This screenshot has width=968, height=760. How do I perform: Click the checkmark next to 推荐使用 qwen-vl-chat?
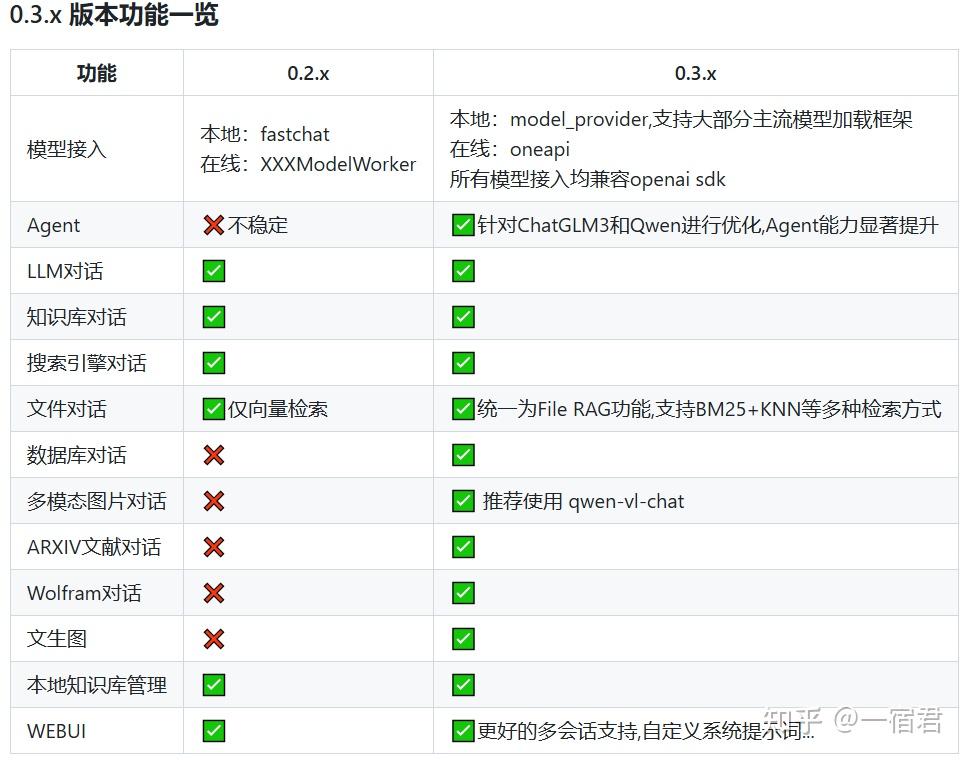pos(462,500)
